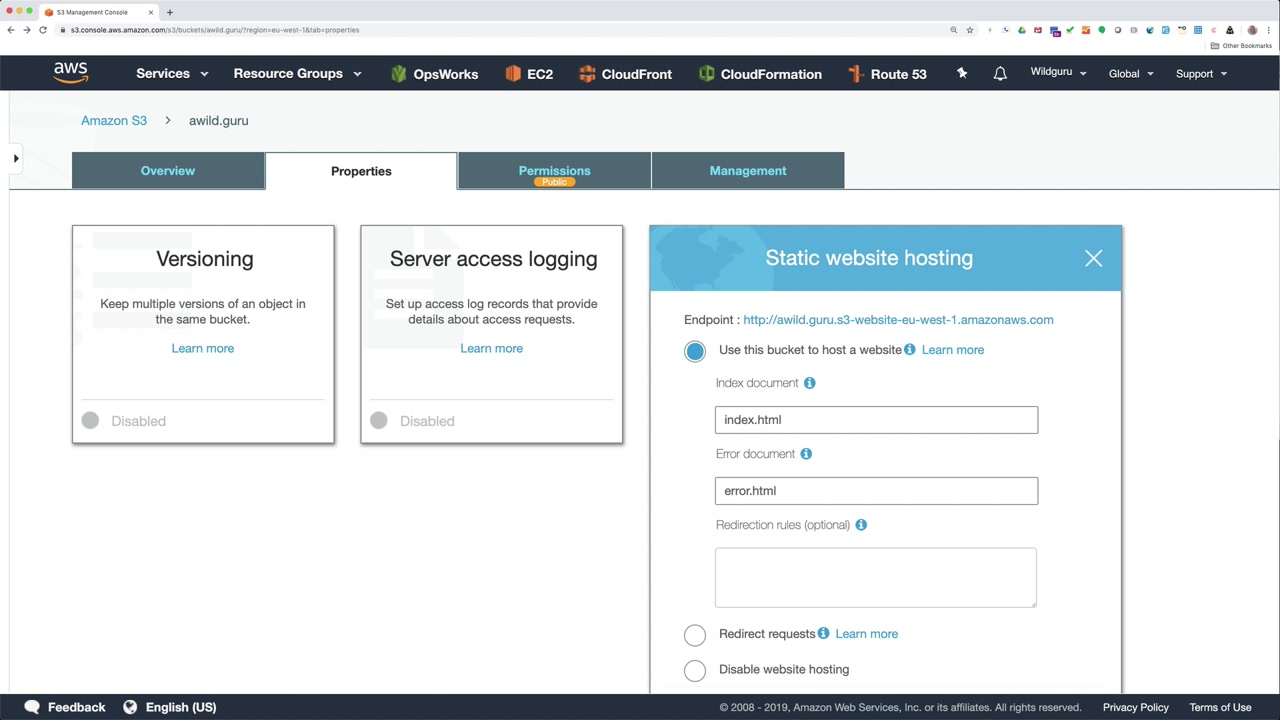The image size is (1280, 720).
Task: Click the info icon beside Redirection rules
Action: pos(861,525)
